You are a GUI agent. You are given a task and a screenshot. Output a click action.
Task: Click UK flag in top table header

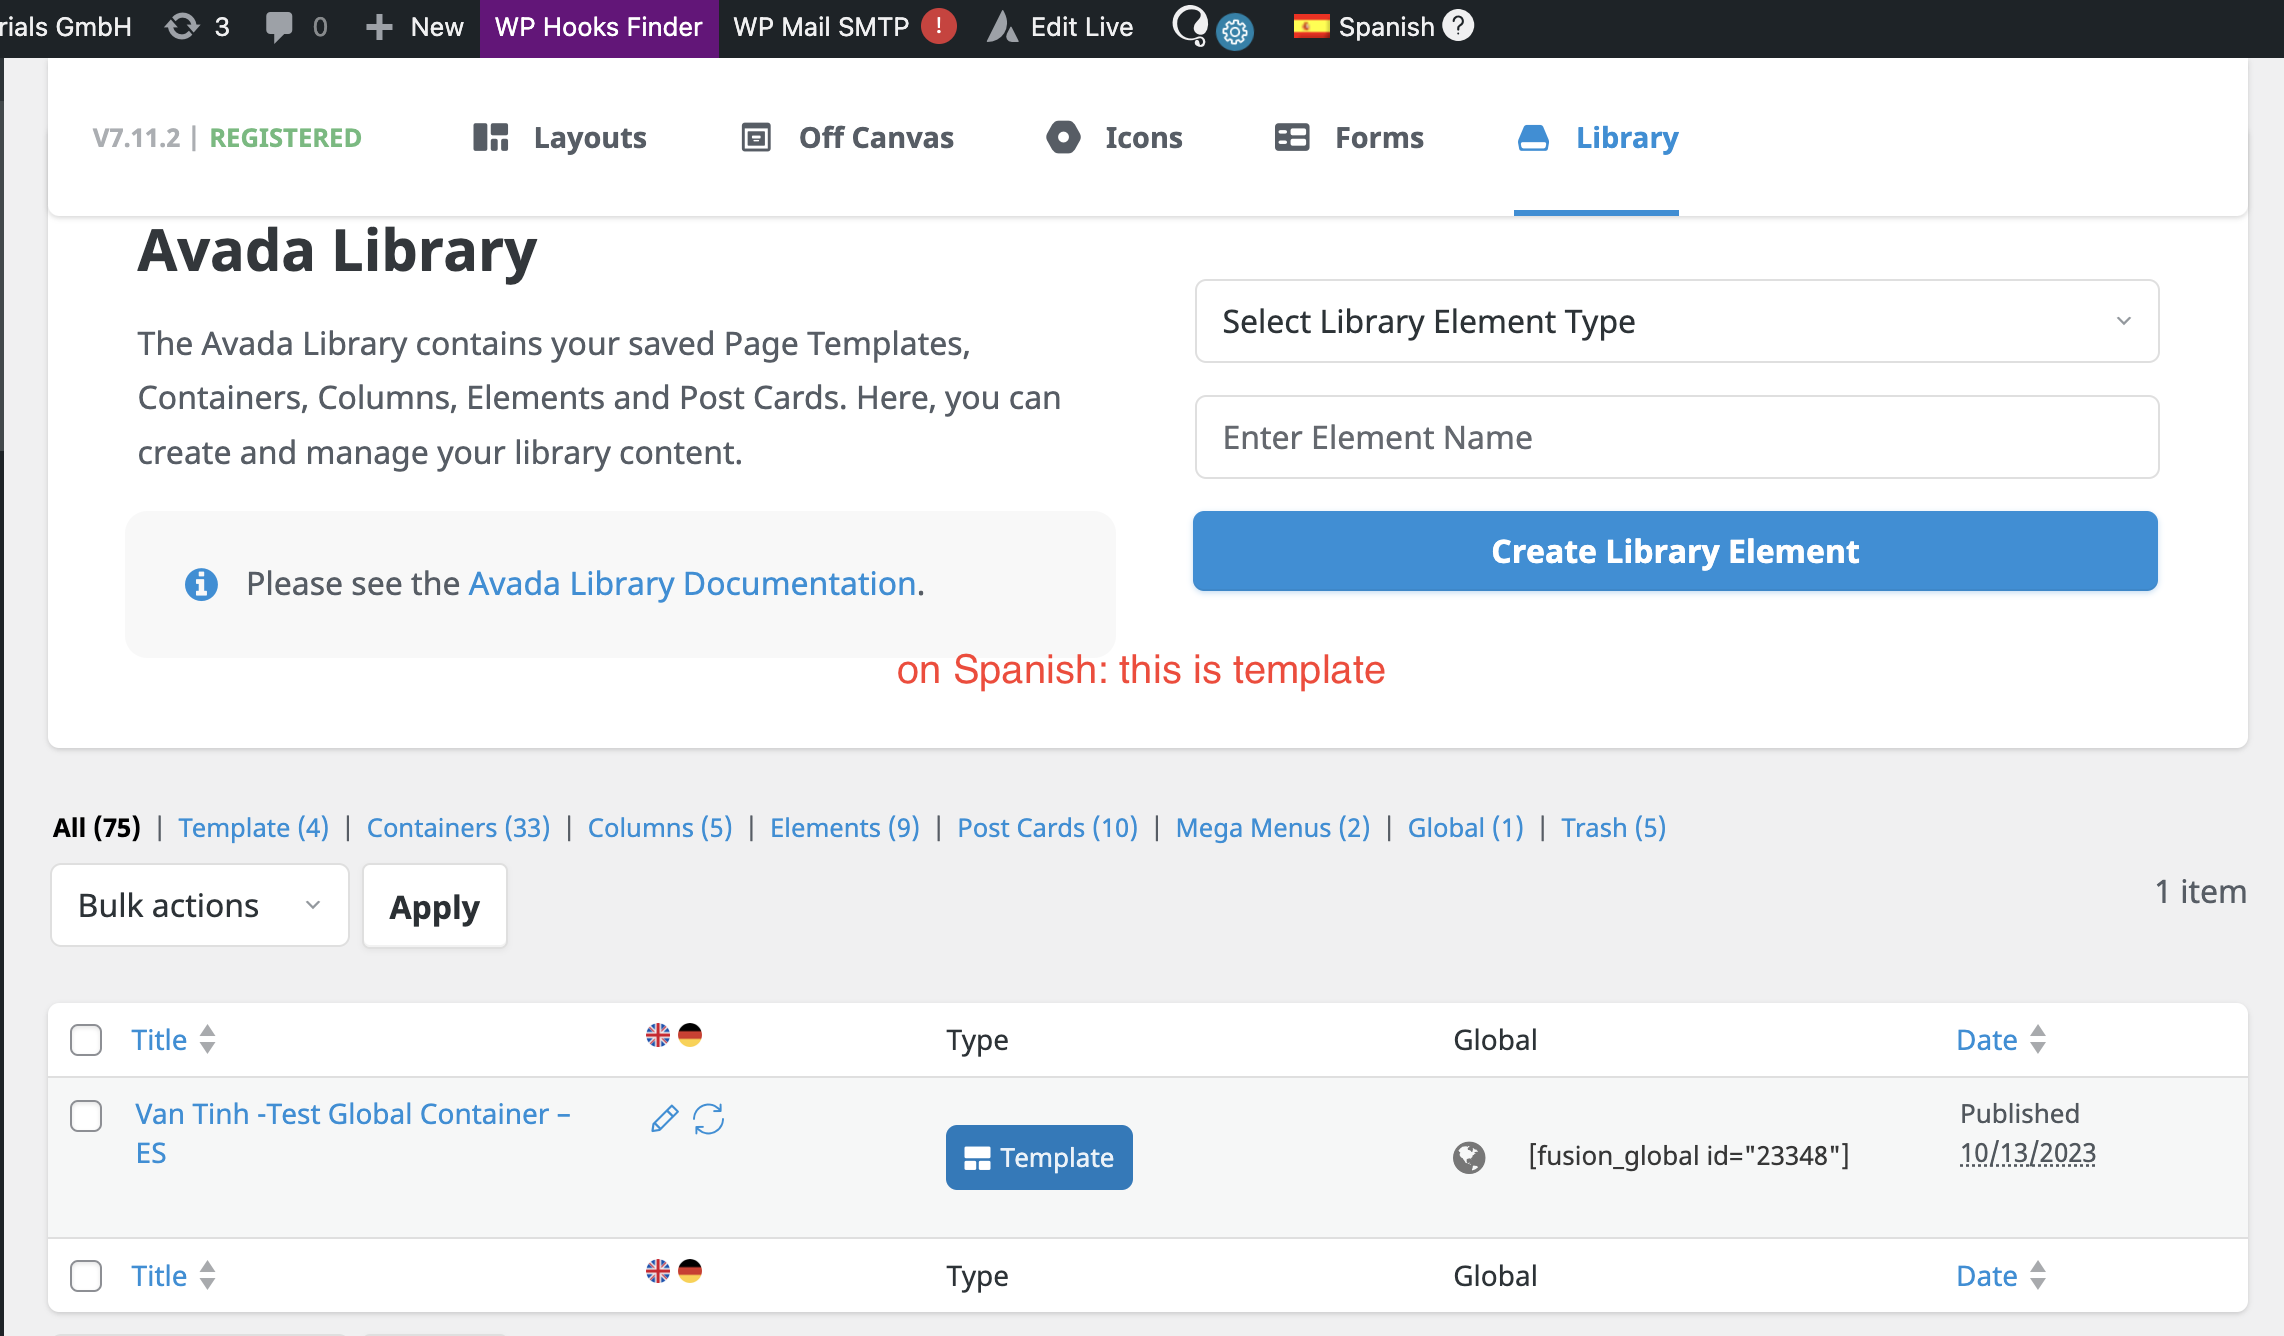click(658, 1035)
